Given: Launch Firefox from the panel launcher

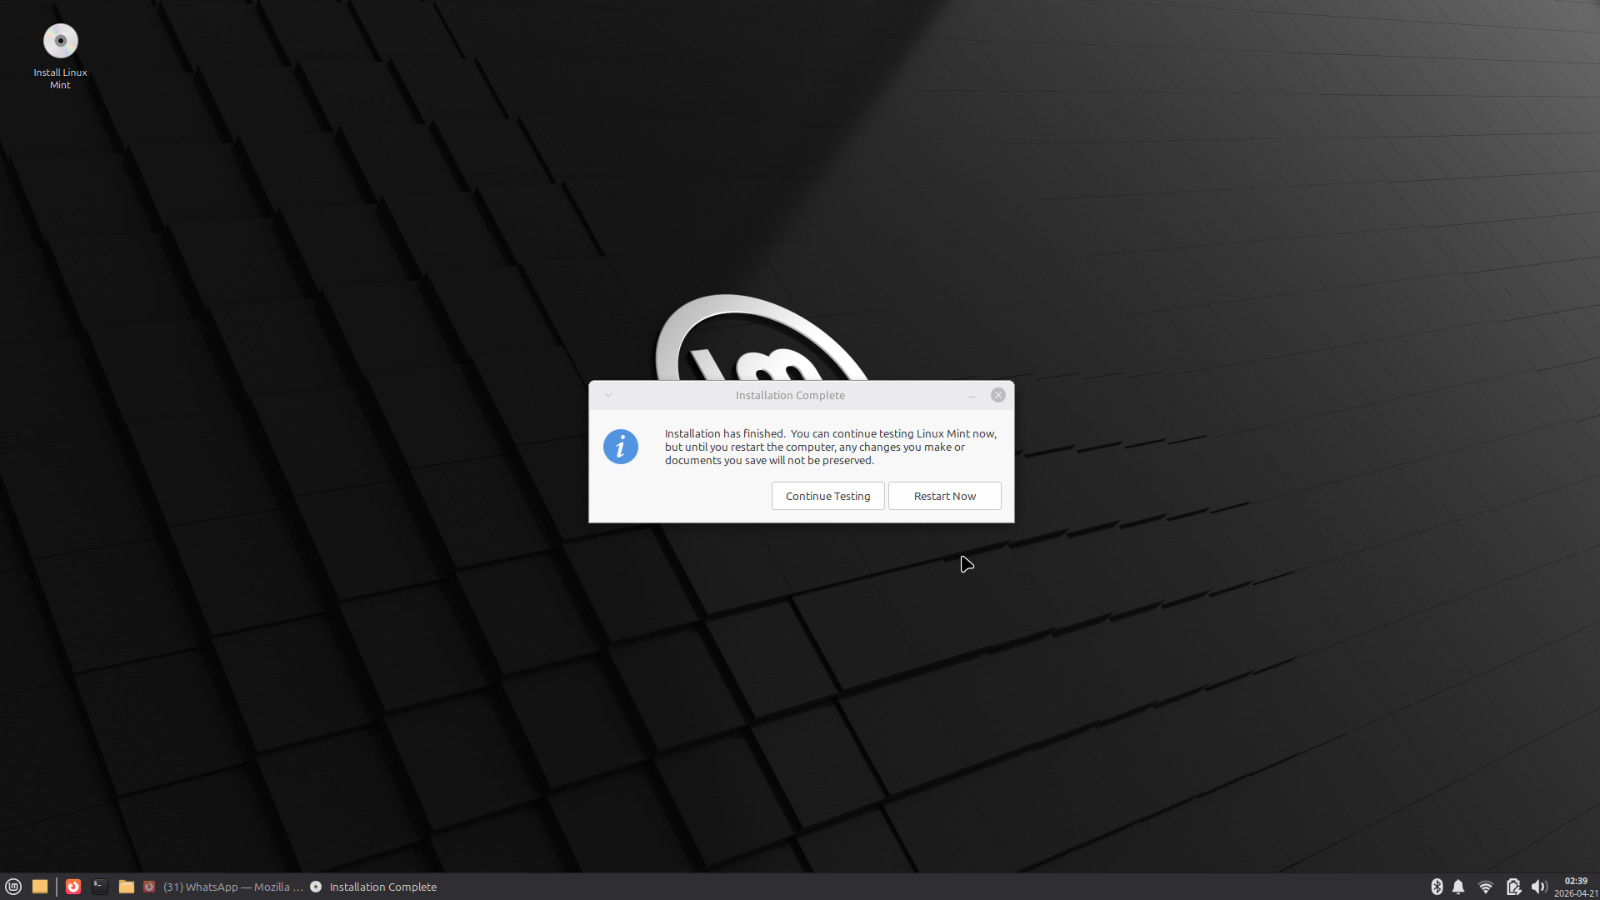Looking at the screenshot, I should (x=73, y=886).
